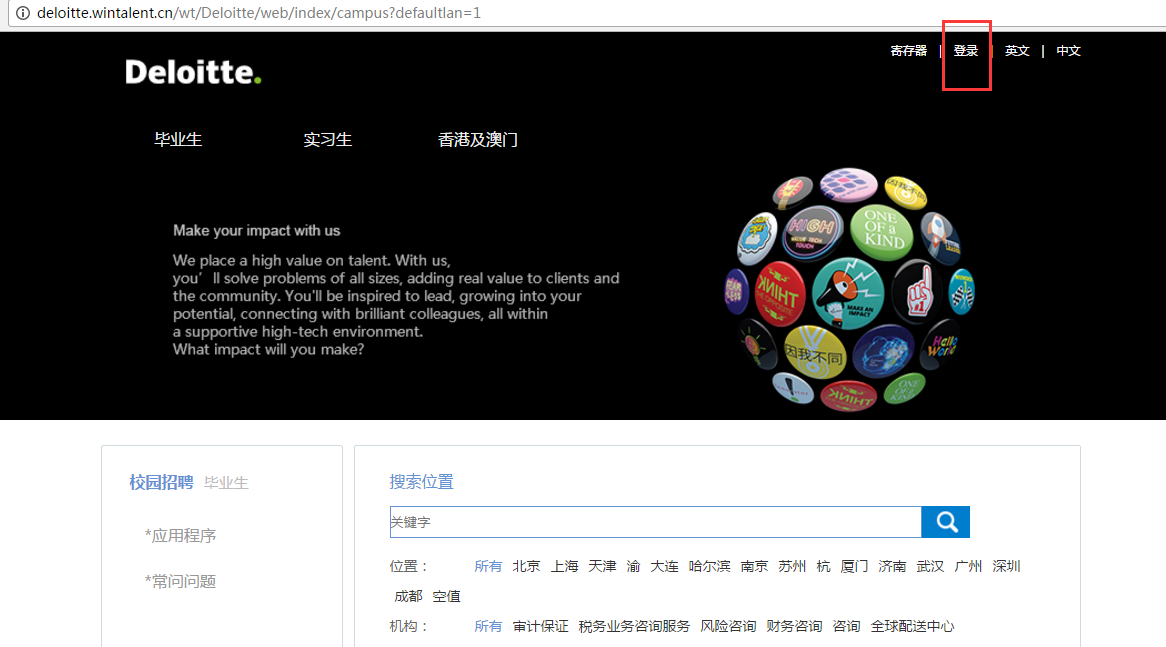Filter by 财务咨询 function
1166x647 pixels.
coord(794,626)
